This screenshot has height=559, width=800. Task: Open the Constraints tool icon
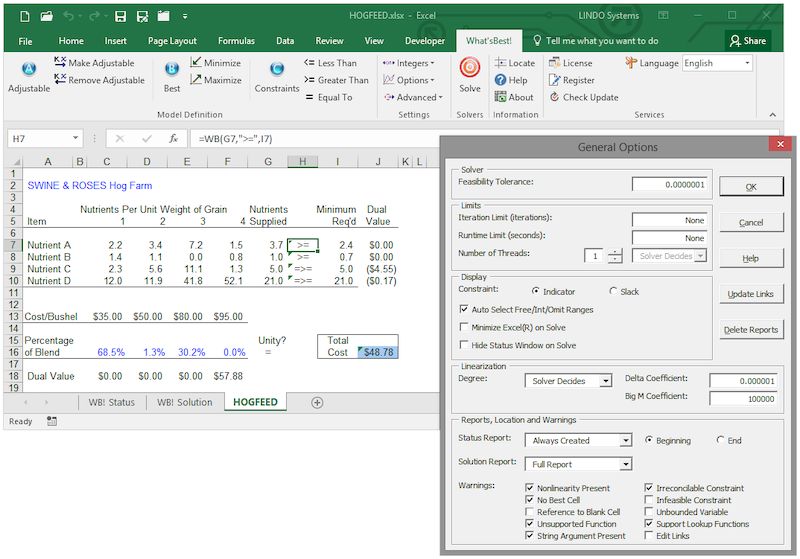277,69
